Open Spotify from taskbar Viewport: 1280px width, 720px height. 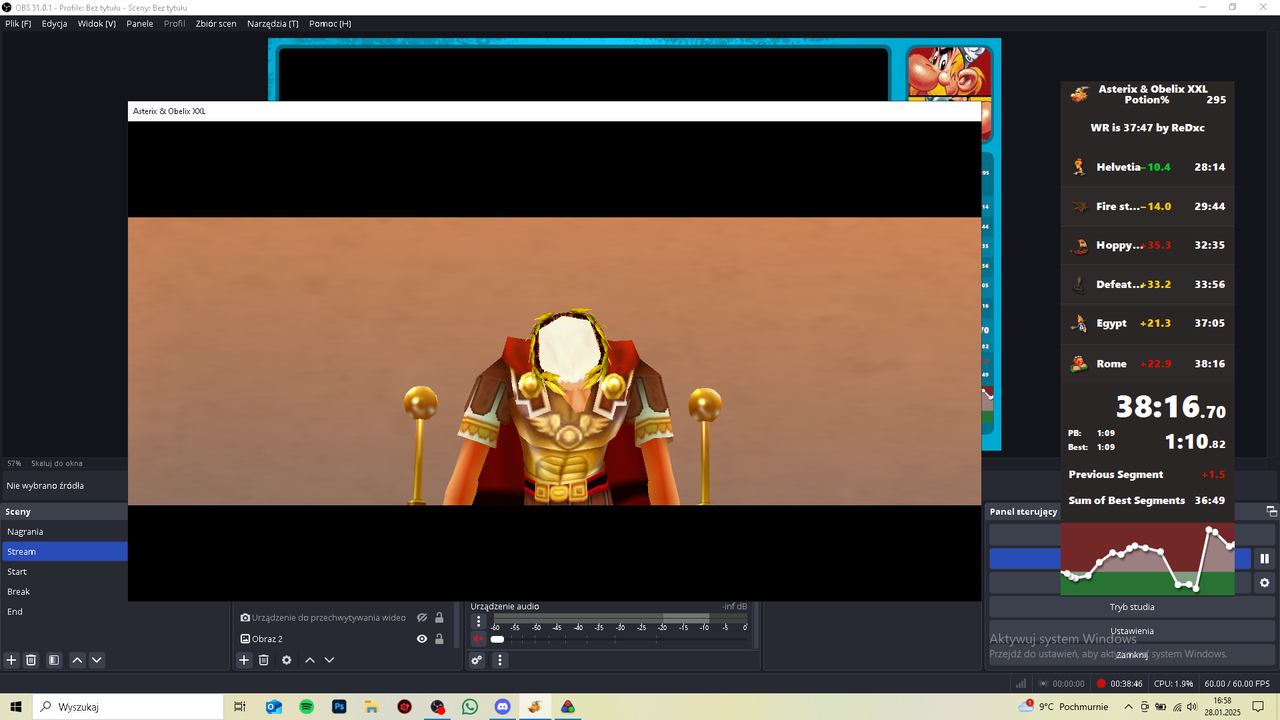(307, 707)
